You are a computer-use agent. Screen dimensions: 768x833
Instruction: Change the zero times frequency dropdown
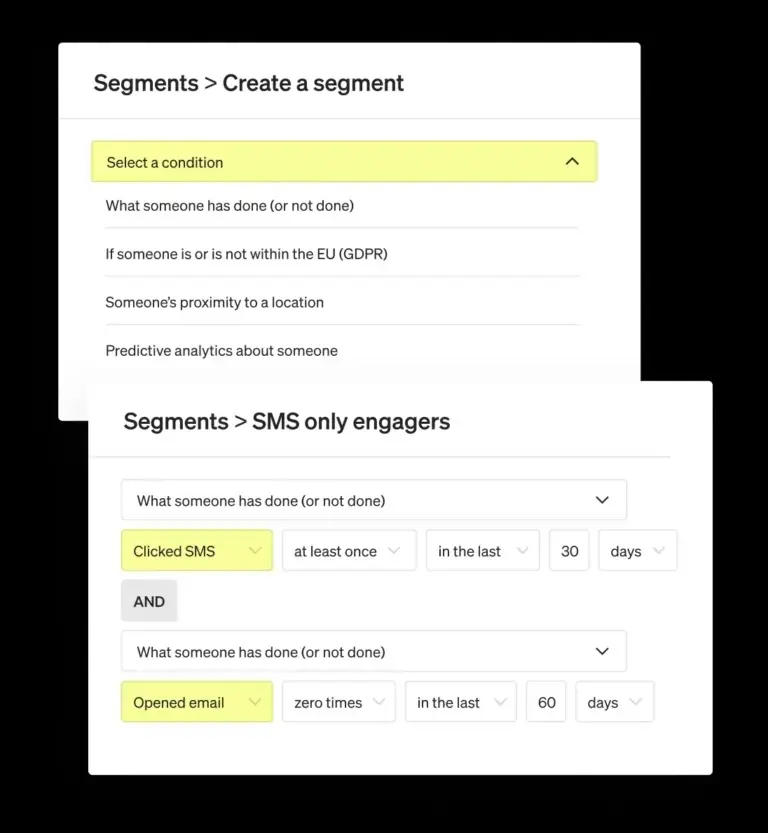pyautogui.click(x=338, y=703)
